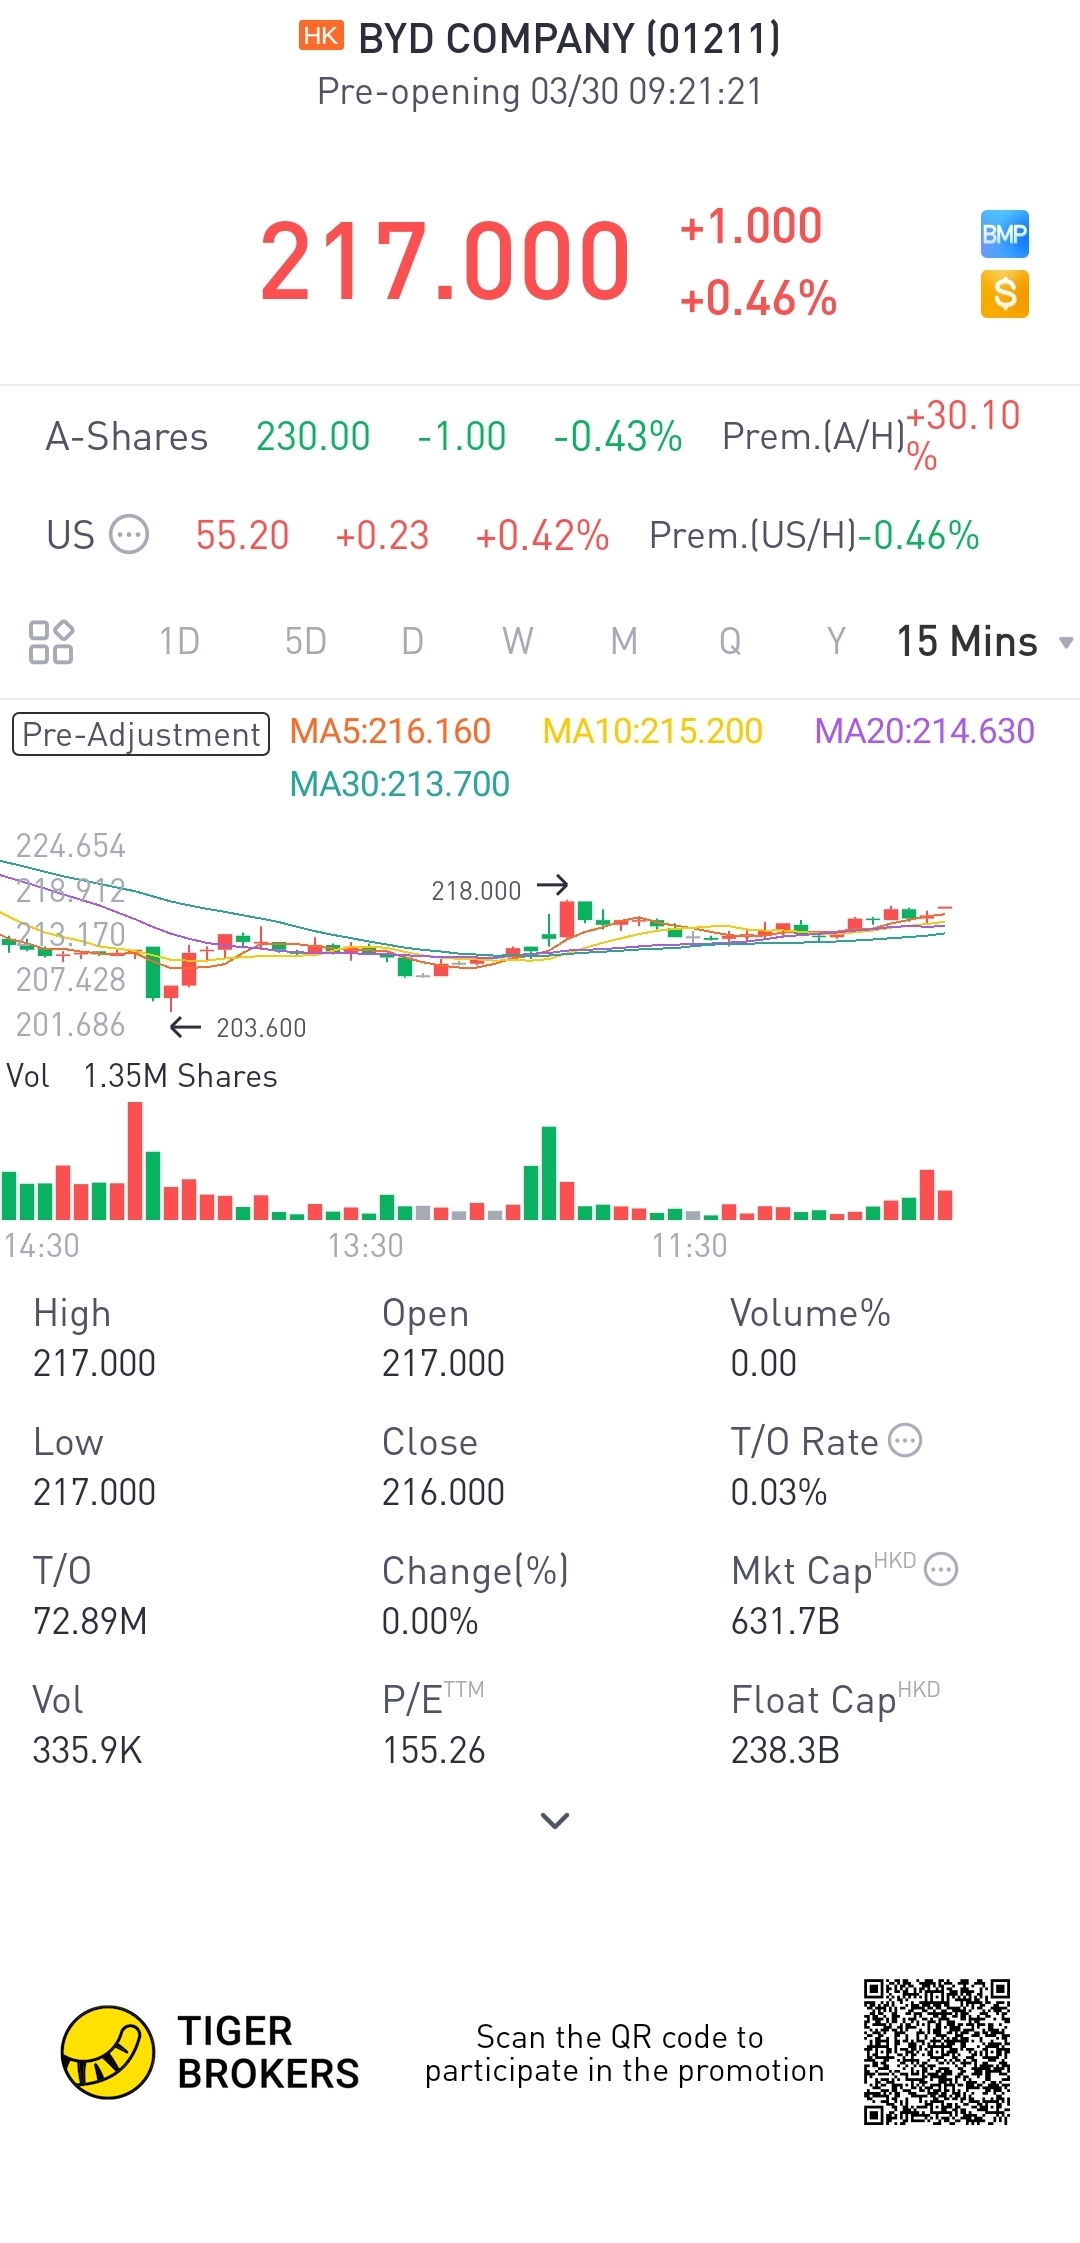
Task: Tap the Prem.(A/H) premium label
Action: pos(813,437)
